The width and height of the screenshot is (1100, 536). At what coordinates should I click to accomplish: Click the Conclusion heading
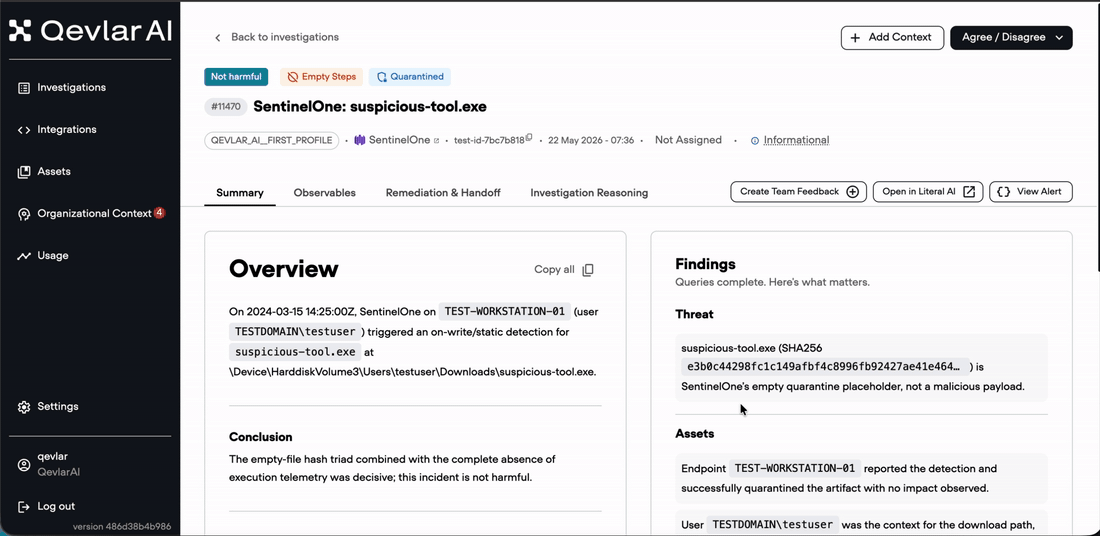[261, 437]
